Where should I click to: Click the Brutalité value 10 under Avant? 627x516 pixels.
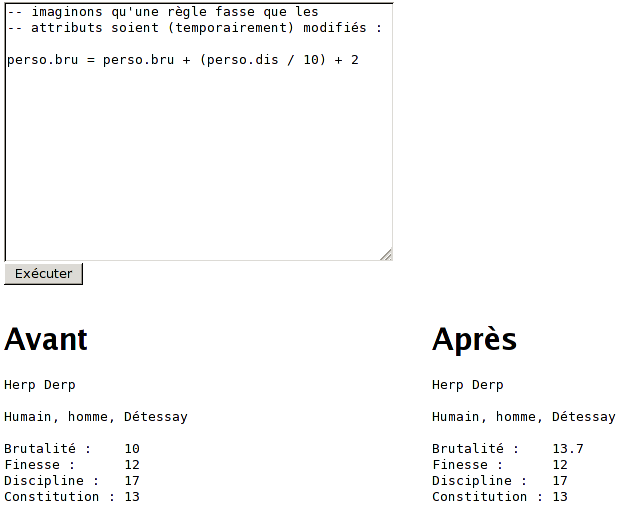point(132,449)
